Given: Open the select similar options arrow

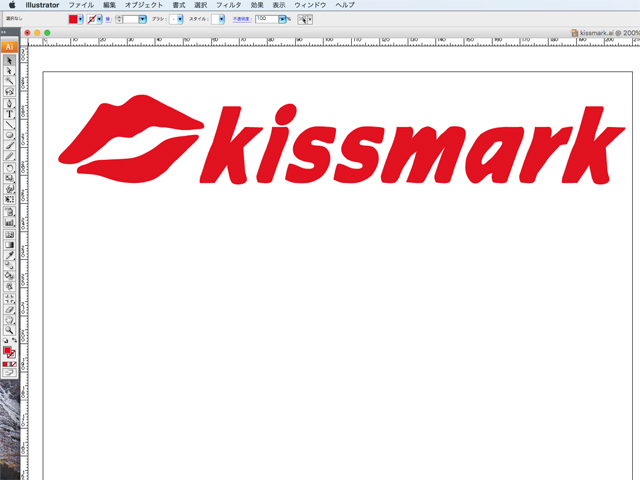Looking at the screenshot, I should point(310,19).
